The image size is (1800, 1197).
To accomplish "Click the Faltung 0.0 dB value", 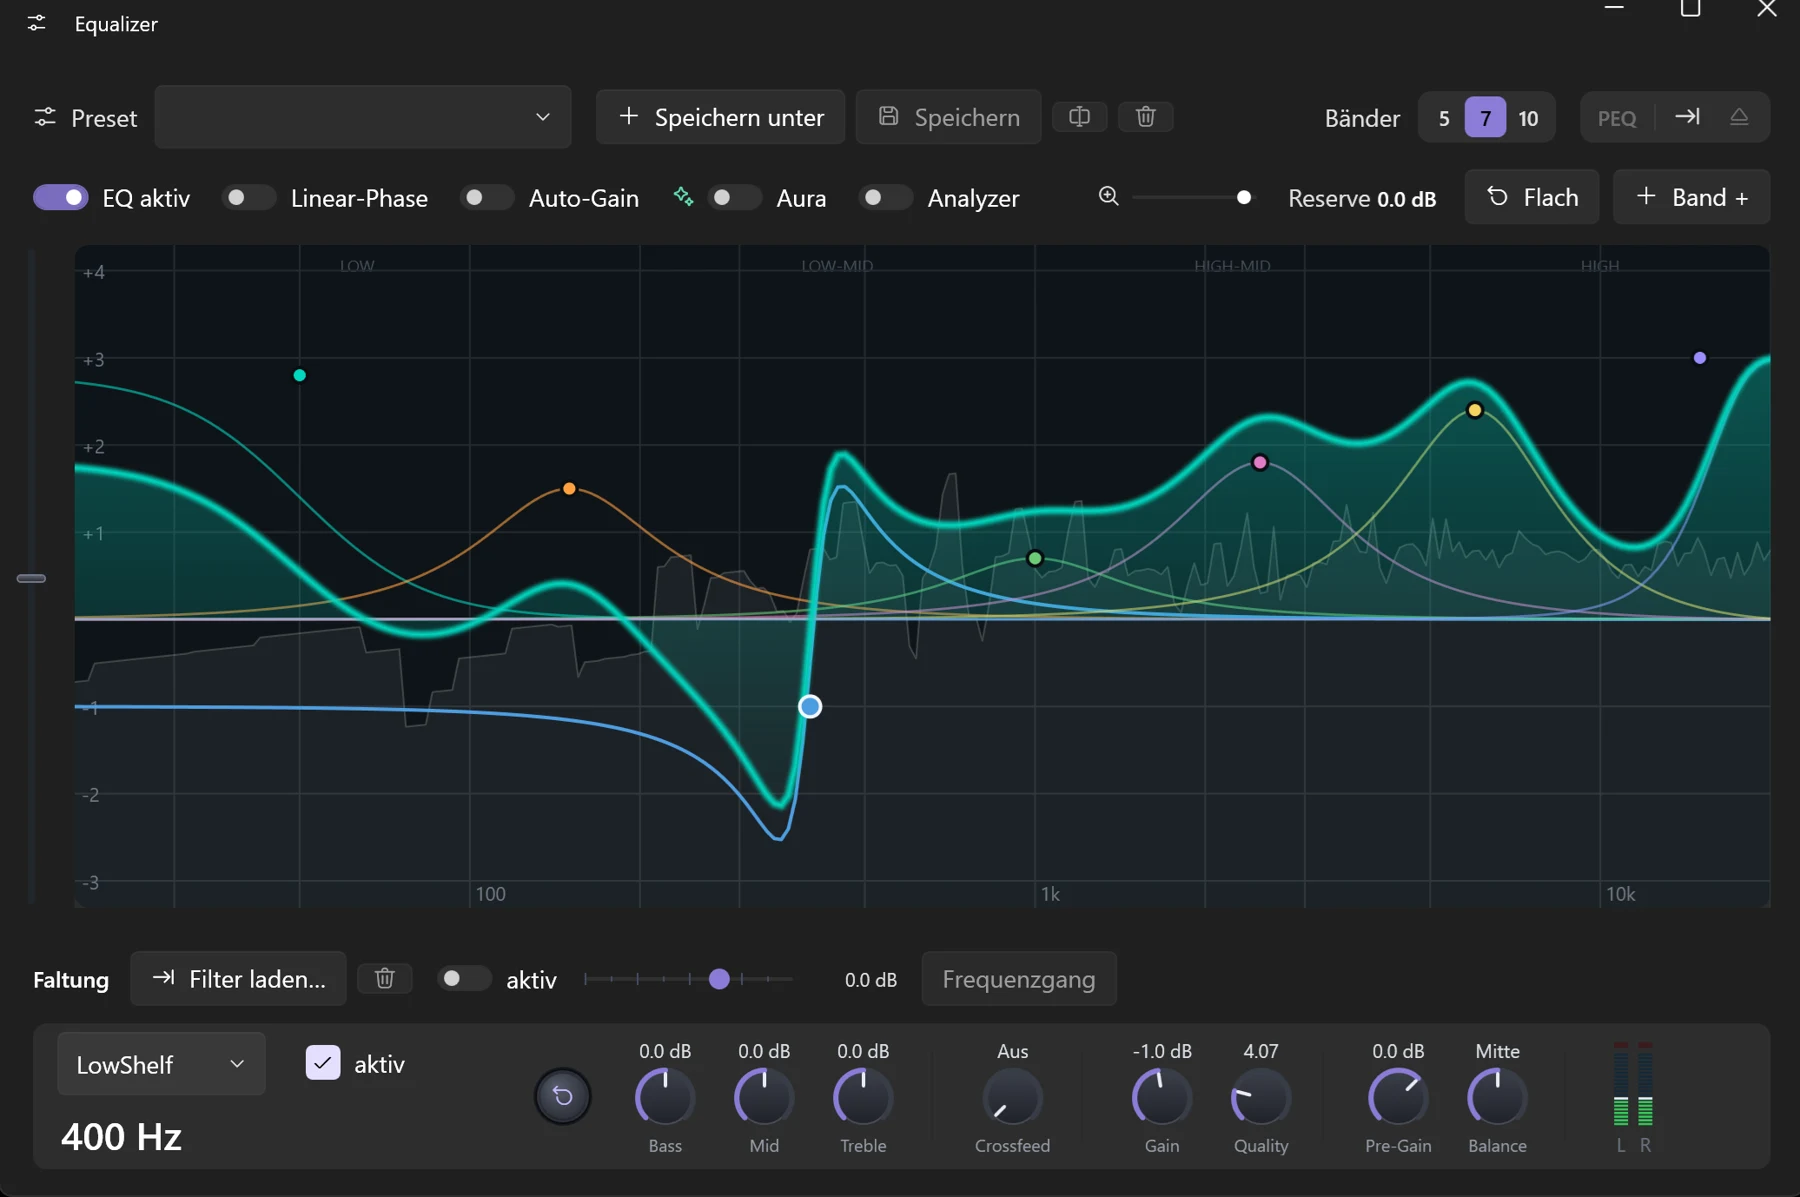I will coord(871,980).
